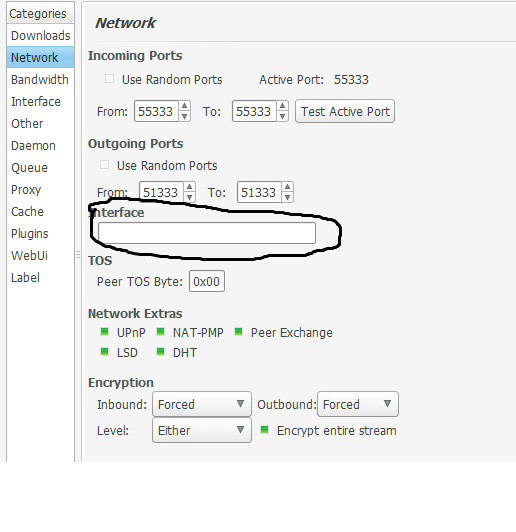The image size is (516, 532).
Task: Enable Use Random Ports for outgoing
Action: click(104, 165)
